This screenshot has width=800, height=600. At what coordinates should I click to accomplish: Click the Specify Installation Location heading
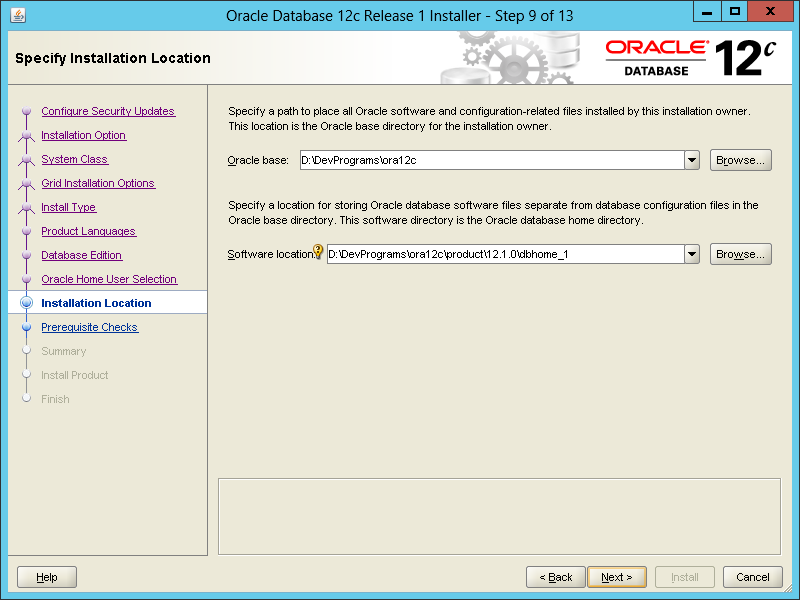click(113, 58)
